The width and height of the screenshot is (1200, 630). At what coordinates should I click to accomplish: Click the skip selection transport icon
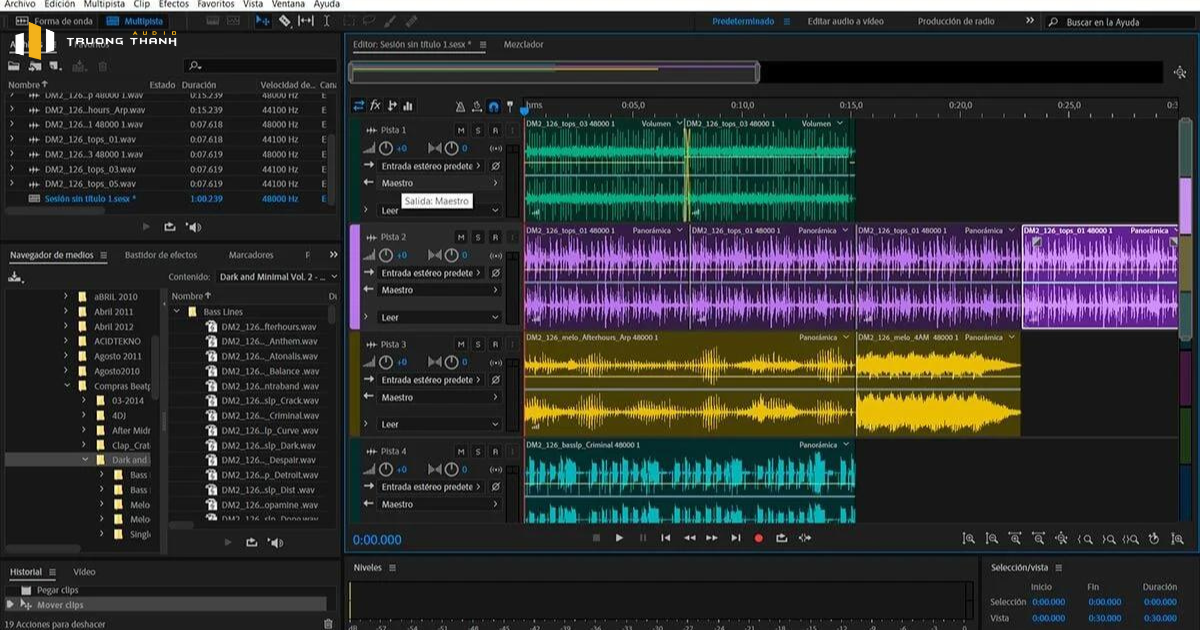point(804,538)
